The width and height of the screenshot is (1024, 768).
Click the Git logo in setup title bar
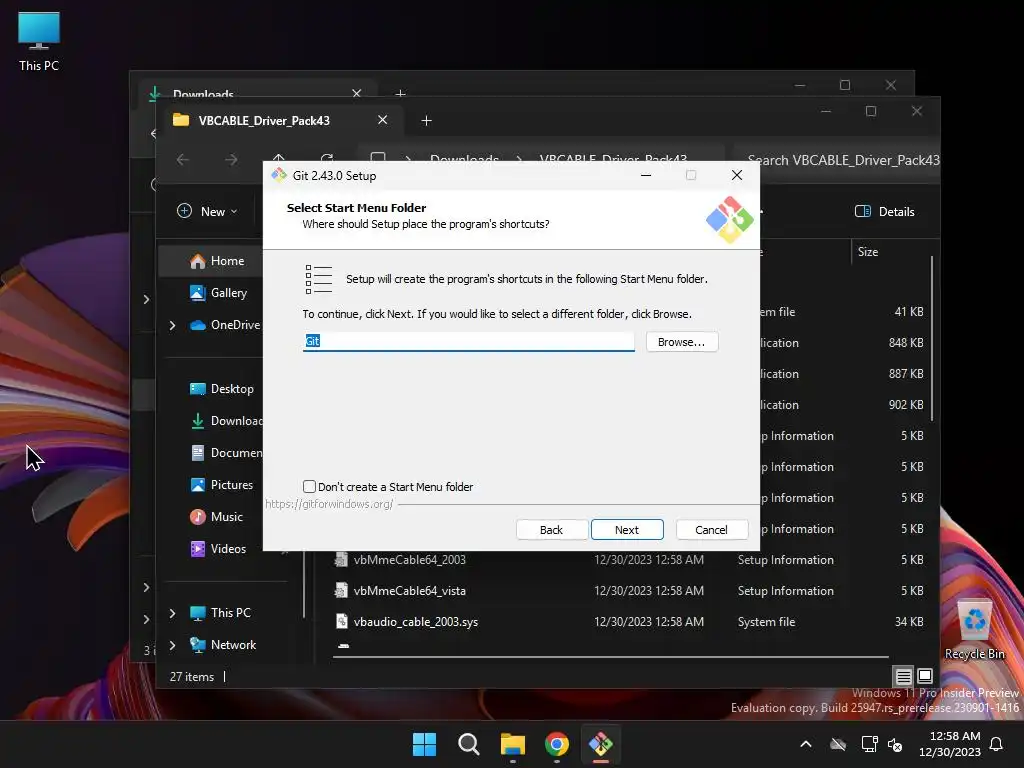pyautogui.click(x=279, y=175)
